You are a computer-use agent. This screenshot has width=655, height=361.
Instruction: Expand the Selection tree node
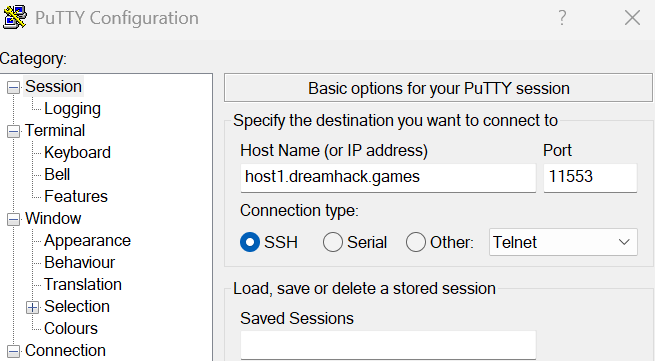pos(32,308)
